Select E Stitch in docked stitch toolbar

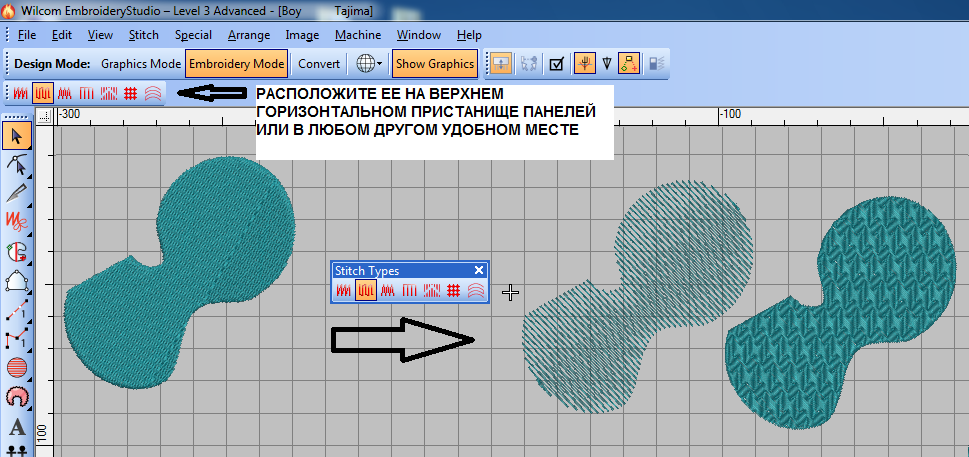point(87,93)
